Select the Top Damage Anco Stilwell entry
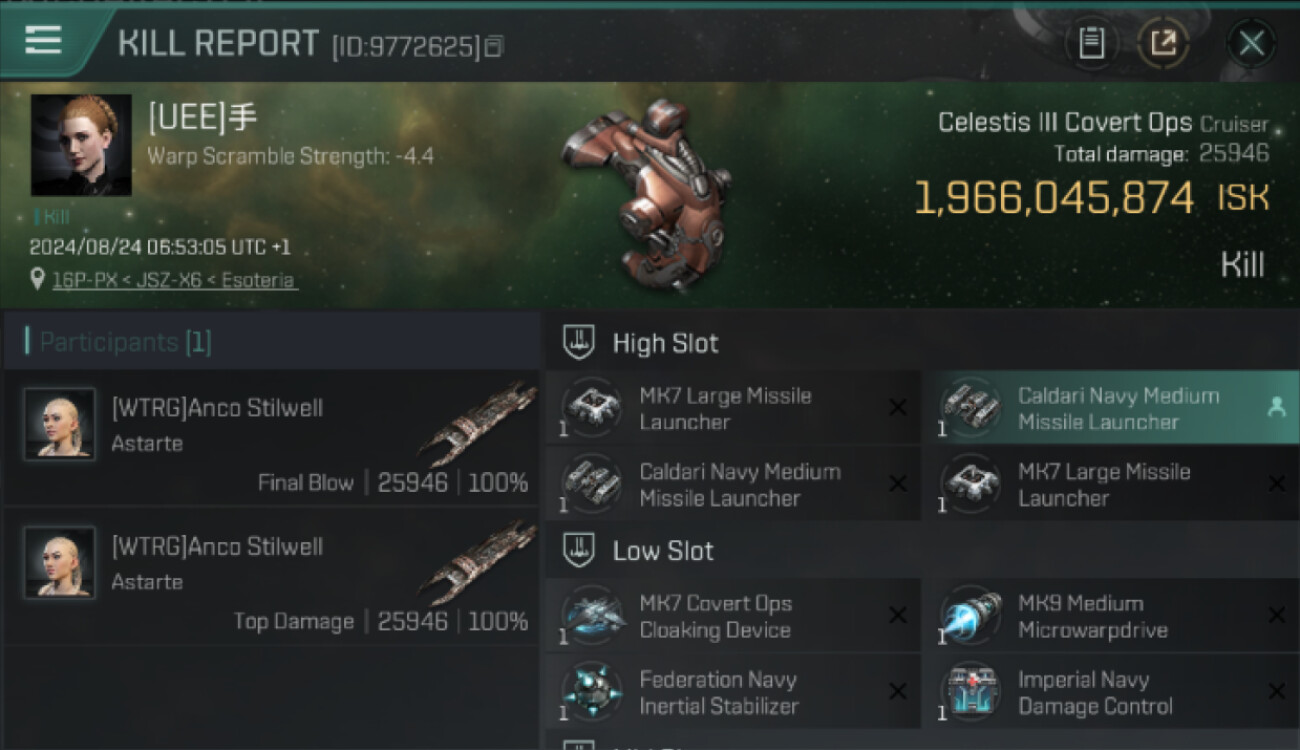1300x750 pixels. (272, 577)
